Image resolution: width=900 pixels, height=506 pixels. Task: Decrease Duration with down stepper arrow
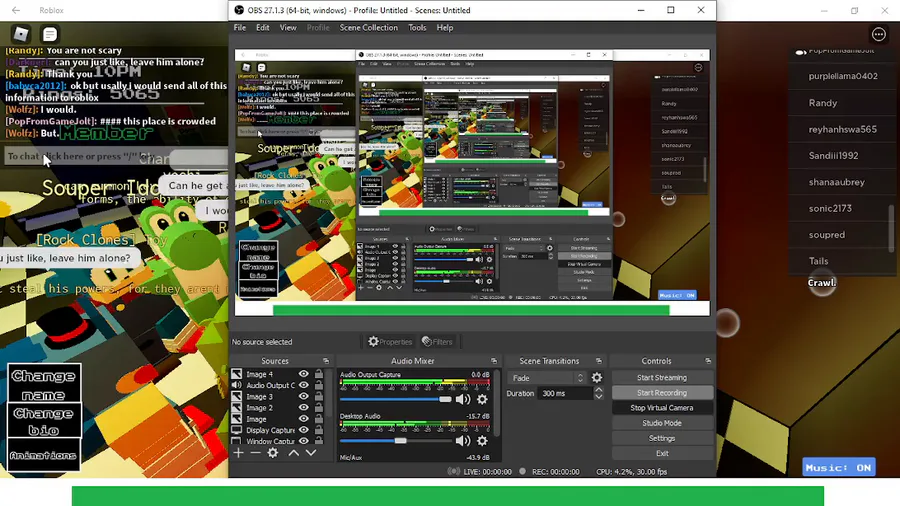pyautogui.click(x=599, y=396)
